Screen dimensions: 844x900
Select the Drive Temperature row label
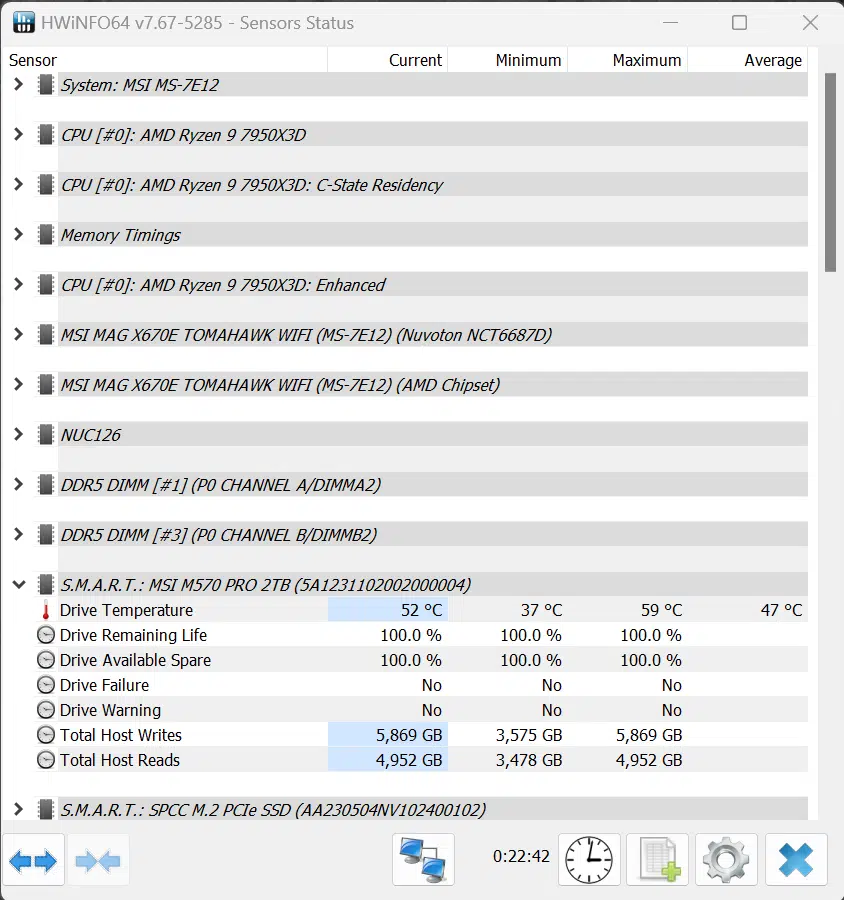(126, 610)
